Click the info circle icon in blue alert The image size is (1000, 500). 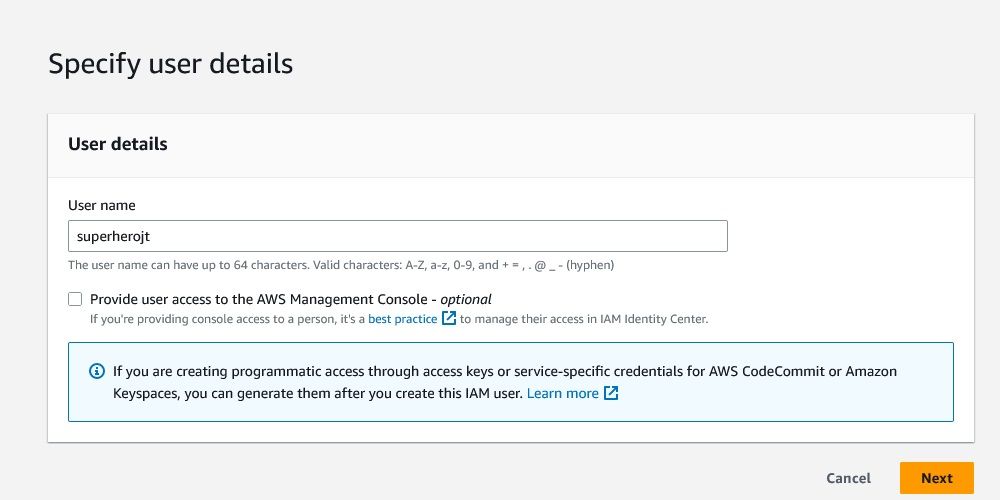[x=97, y=371]
